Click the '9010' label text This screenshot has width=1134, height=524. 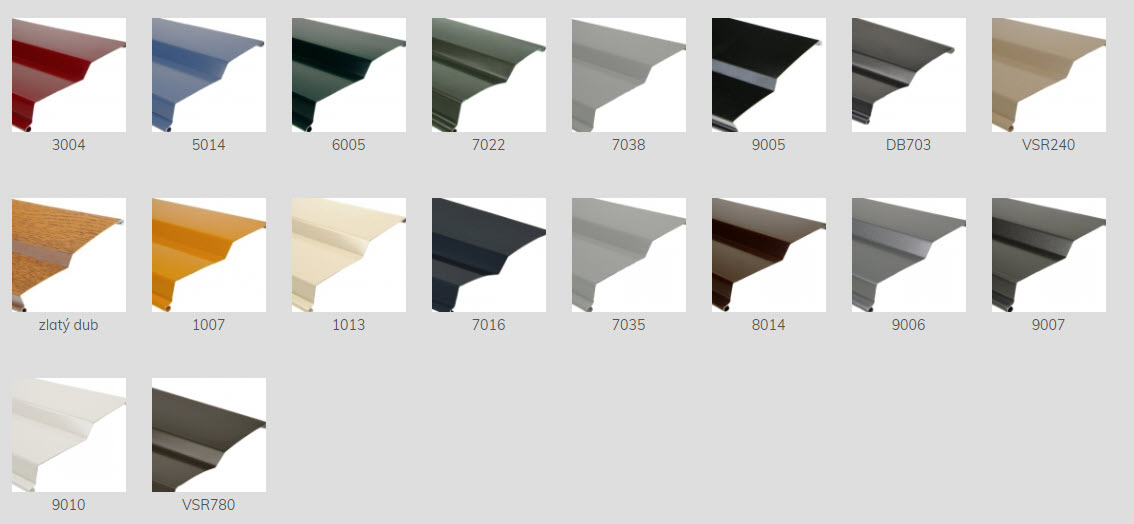69,505
